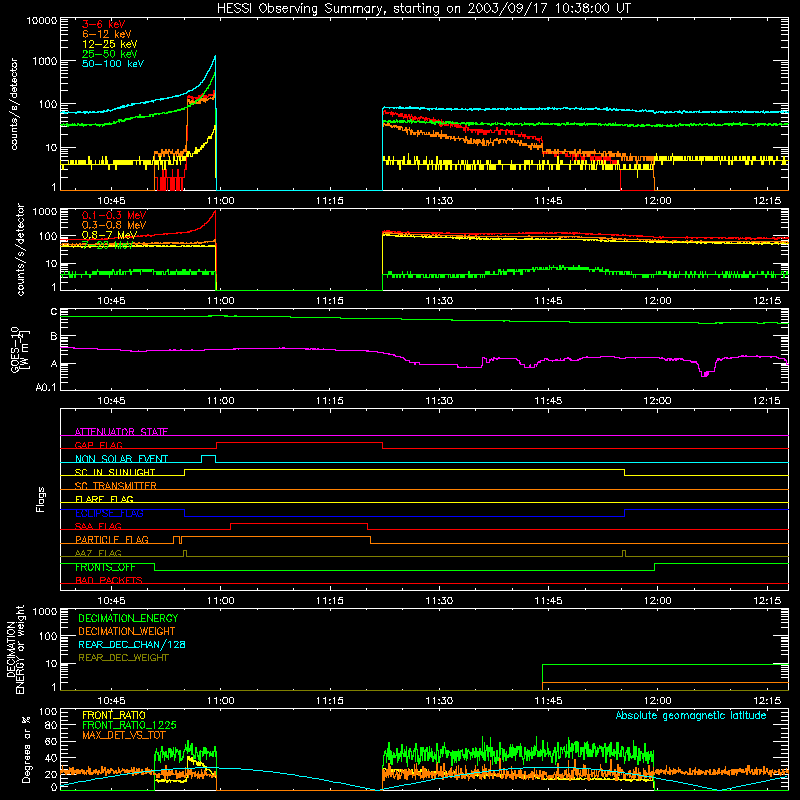Click the GAP_FLAG label
Viewport: 800px width, 800px height.
(x=98, y=445)
